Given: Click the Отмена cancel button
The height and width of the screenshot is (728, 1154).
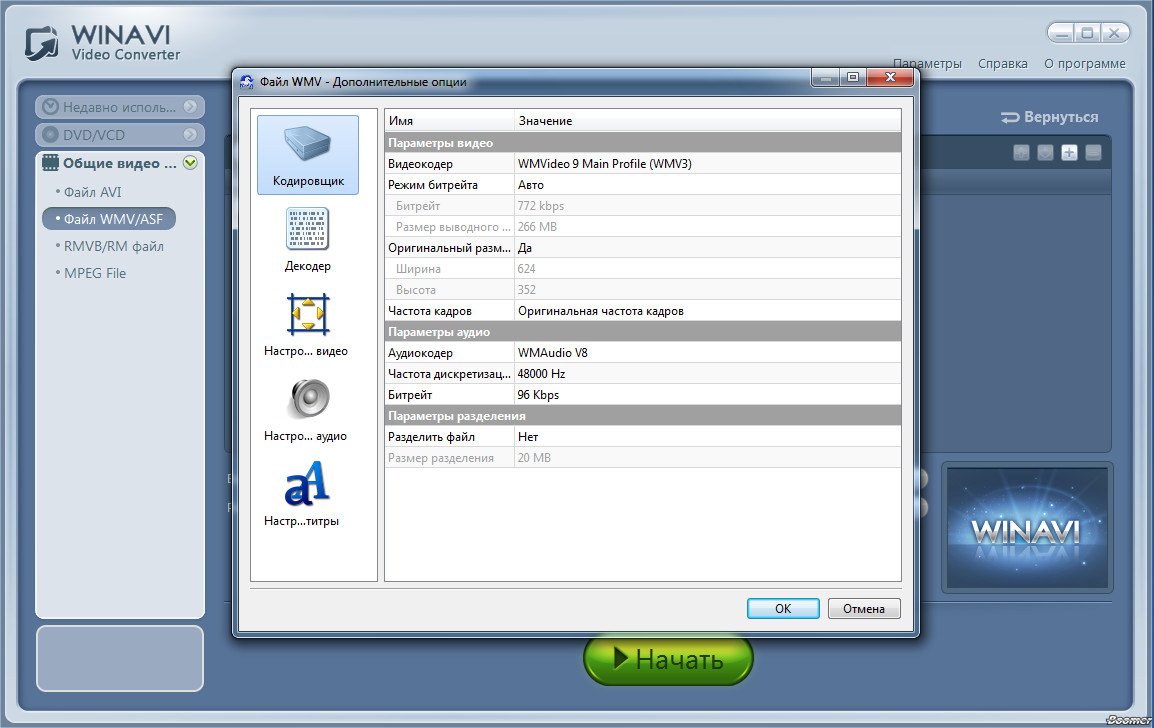Looking at the screenshot, I should point(864,609).
